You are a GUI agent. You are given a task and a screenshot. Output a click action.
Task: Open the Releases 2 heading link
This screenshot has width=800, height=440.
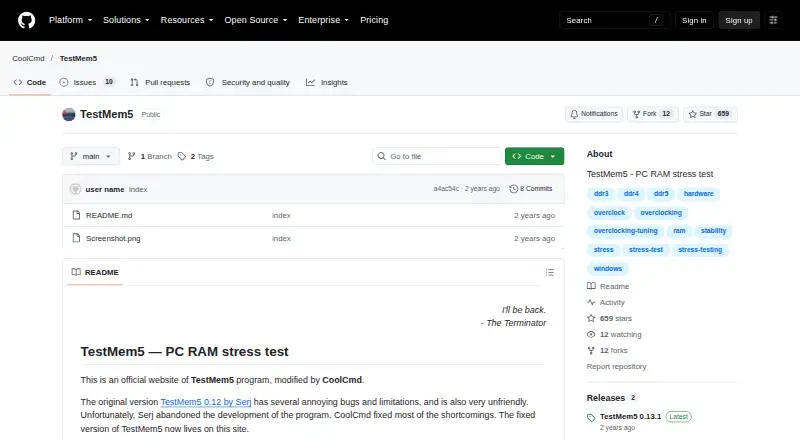(612, 398)
